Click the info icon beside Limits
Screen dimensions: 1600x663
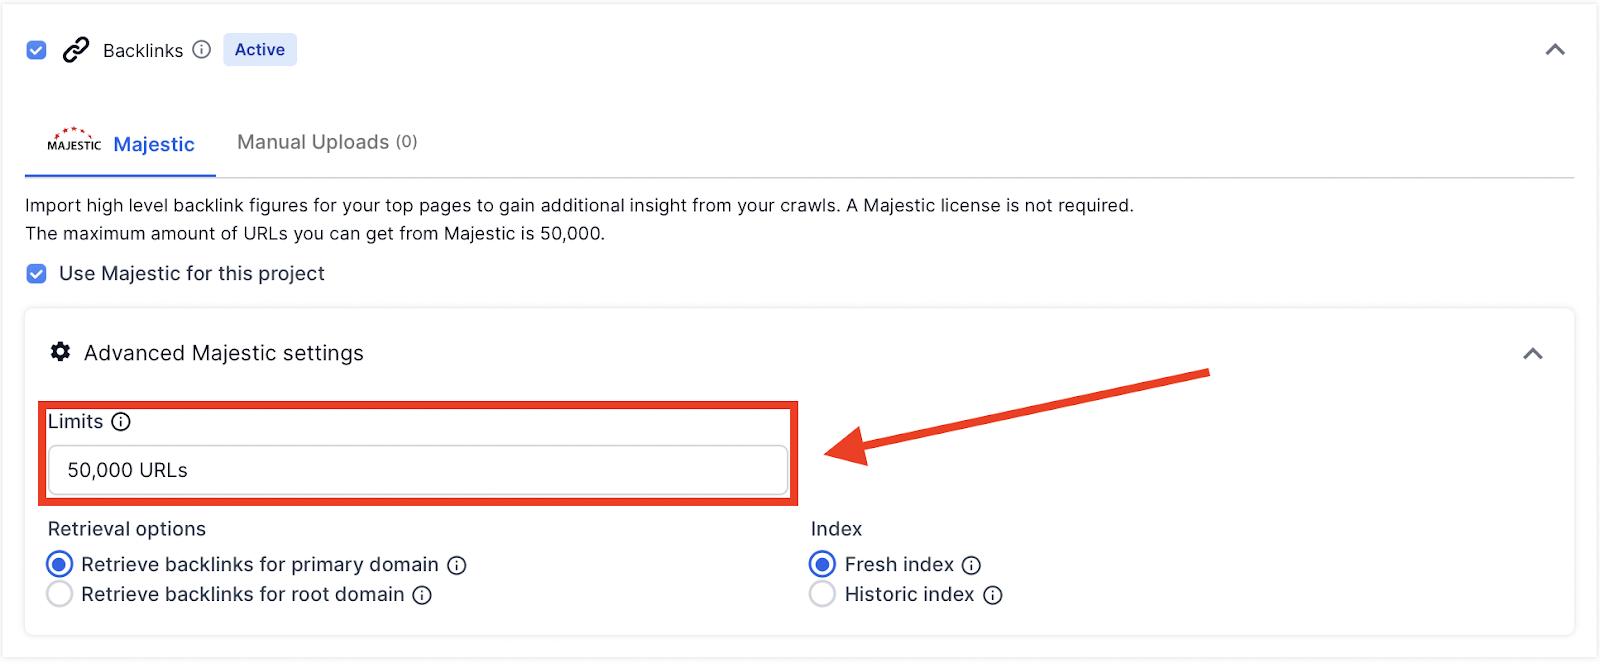(121, 422)
